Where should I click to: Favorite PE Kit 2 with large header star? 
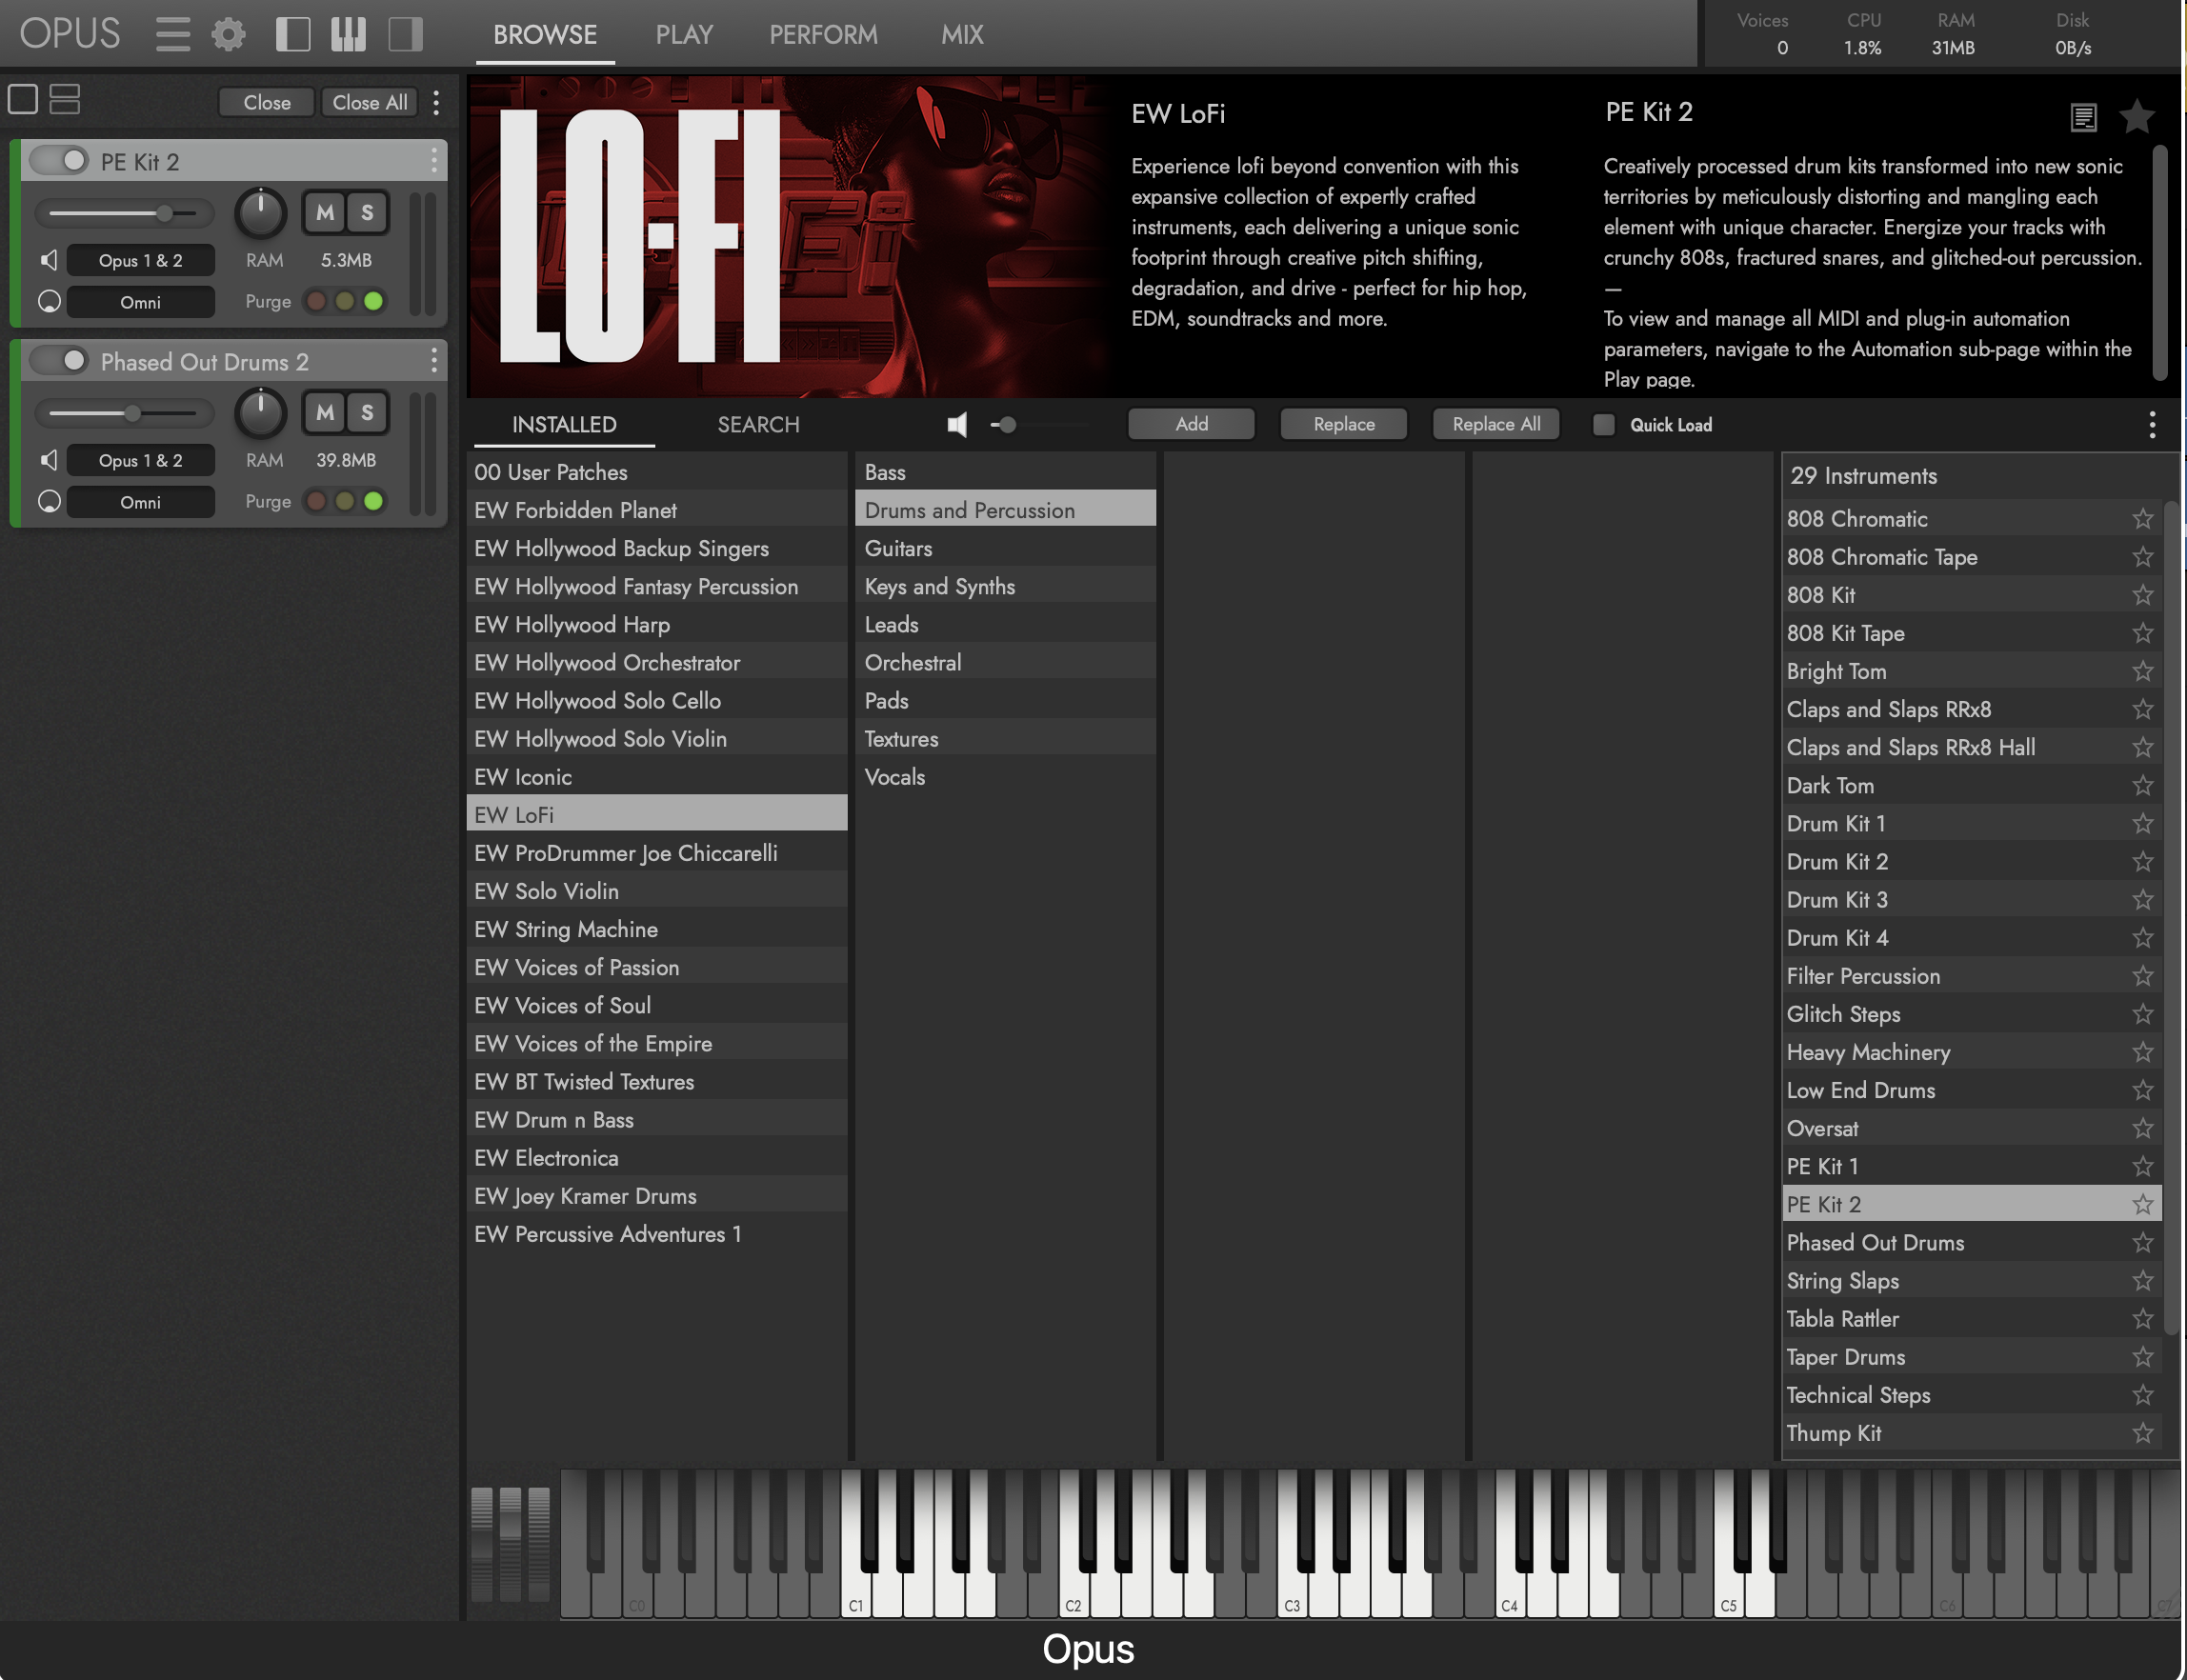pyautogui.click(x=2137, y=116)
